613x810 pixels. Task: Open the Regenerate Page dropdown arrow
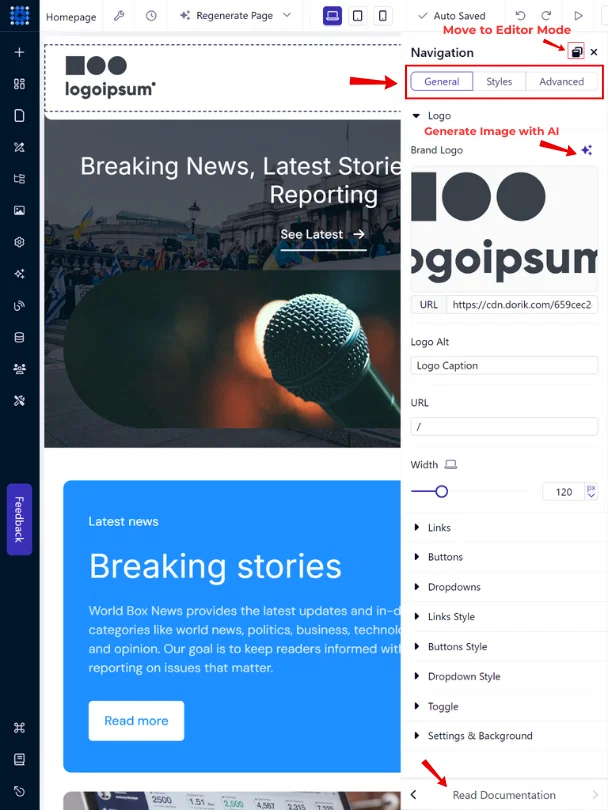pos(287,15)
